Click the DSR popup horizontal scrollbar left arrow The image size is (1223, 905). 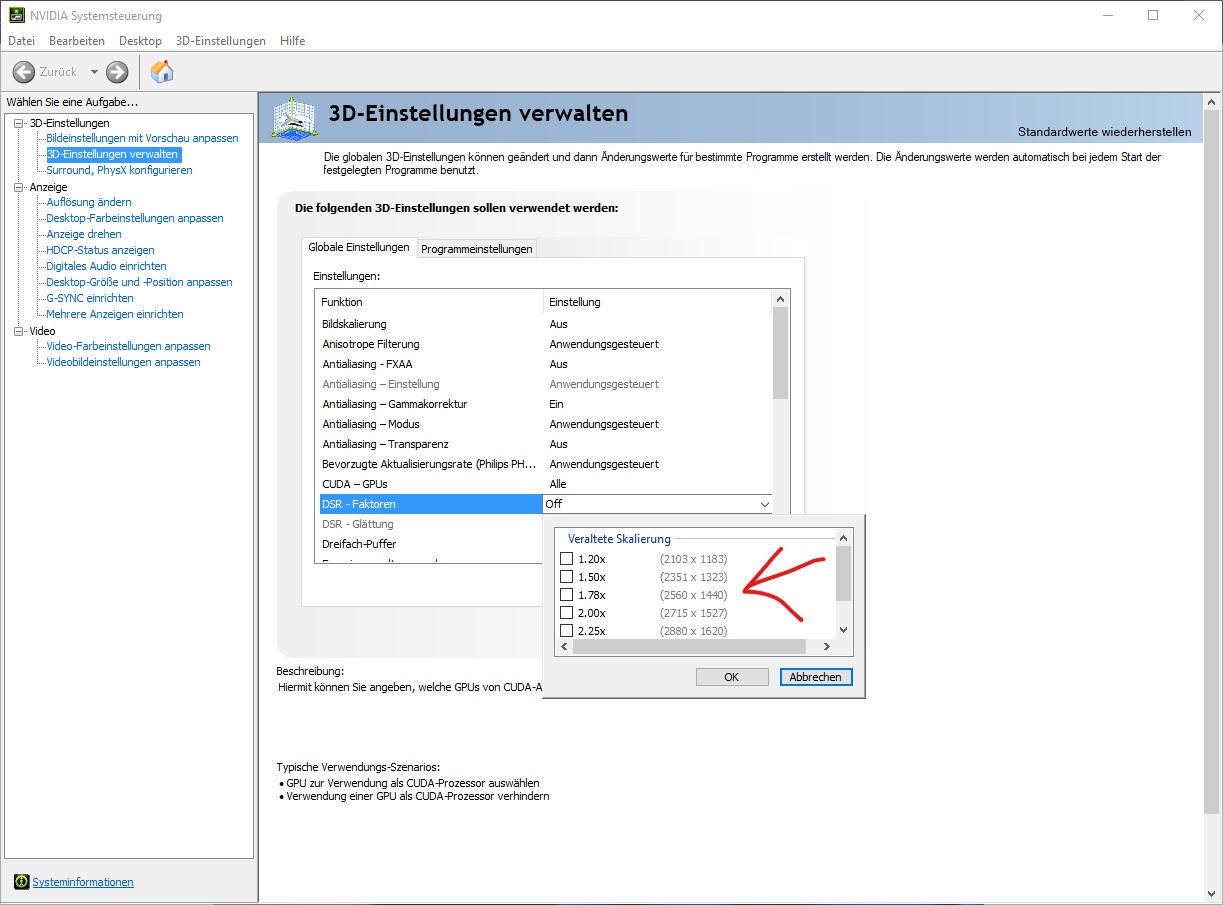tap(563, 647)
